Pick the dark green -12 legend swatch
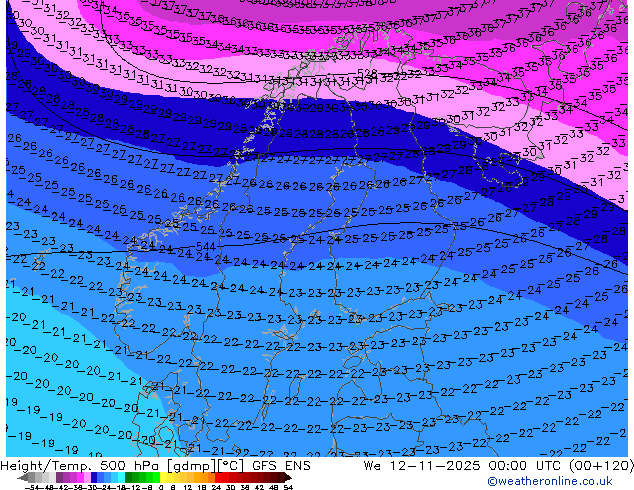Screen dimensions: 634x490 (x=129, y=478)
